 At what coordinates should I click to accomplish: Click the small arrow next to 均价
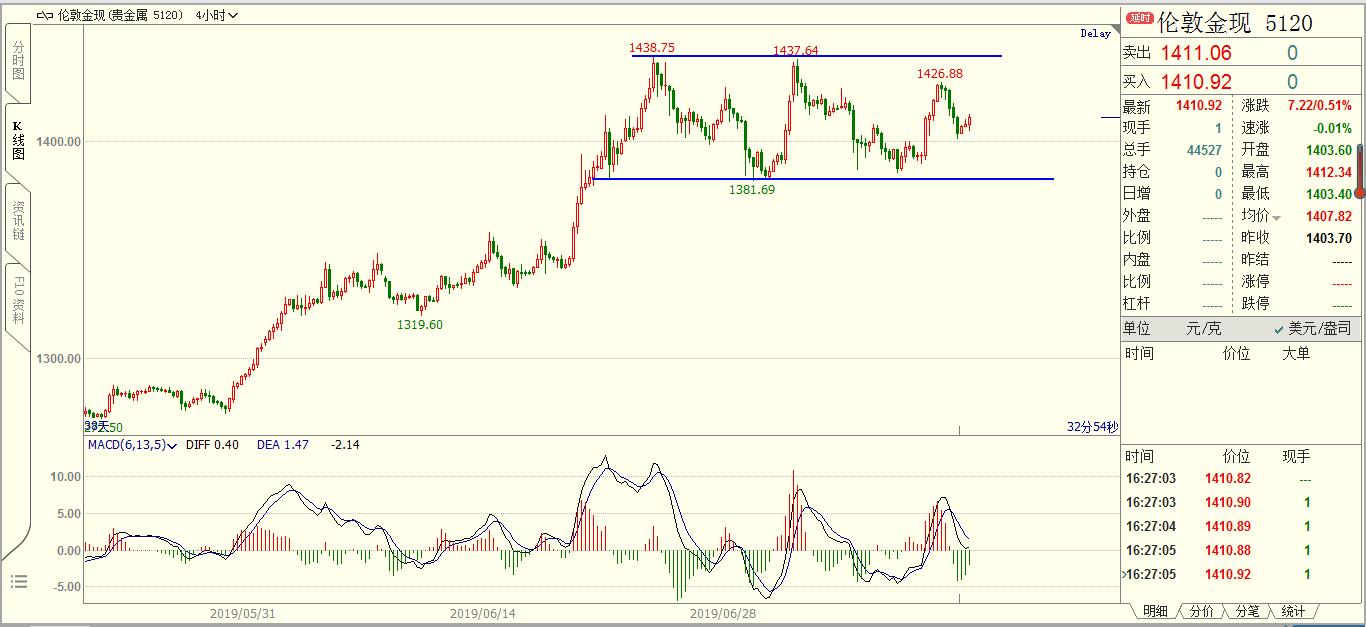point(1276,217)
